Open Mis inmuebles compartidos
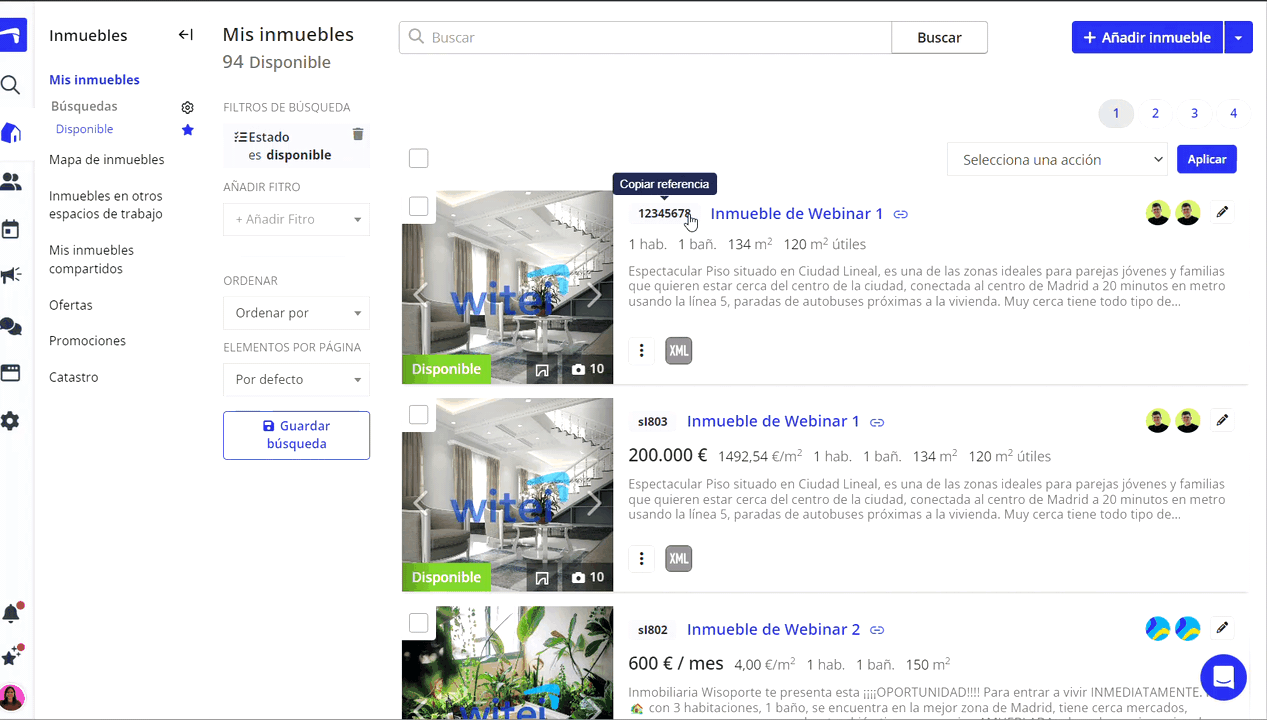 click(91, 259)
